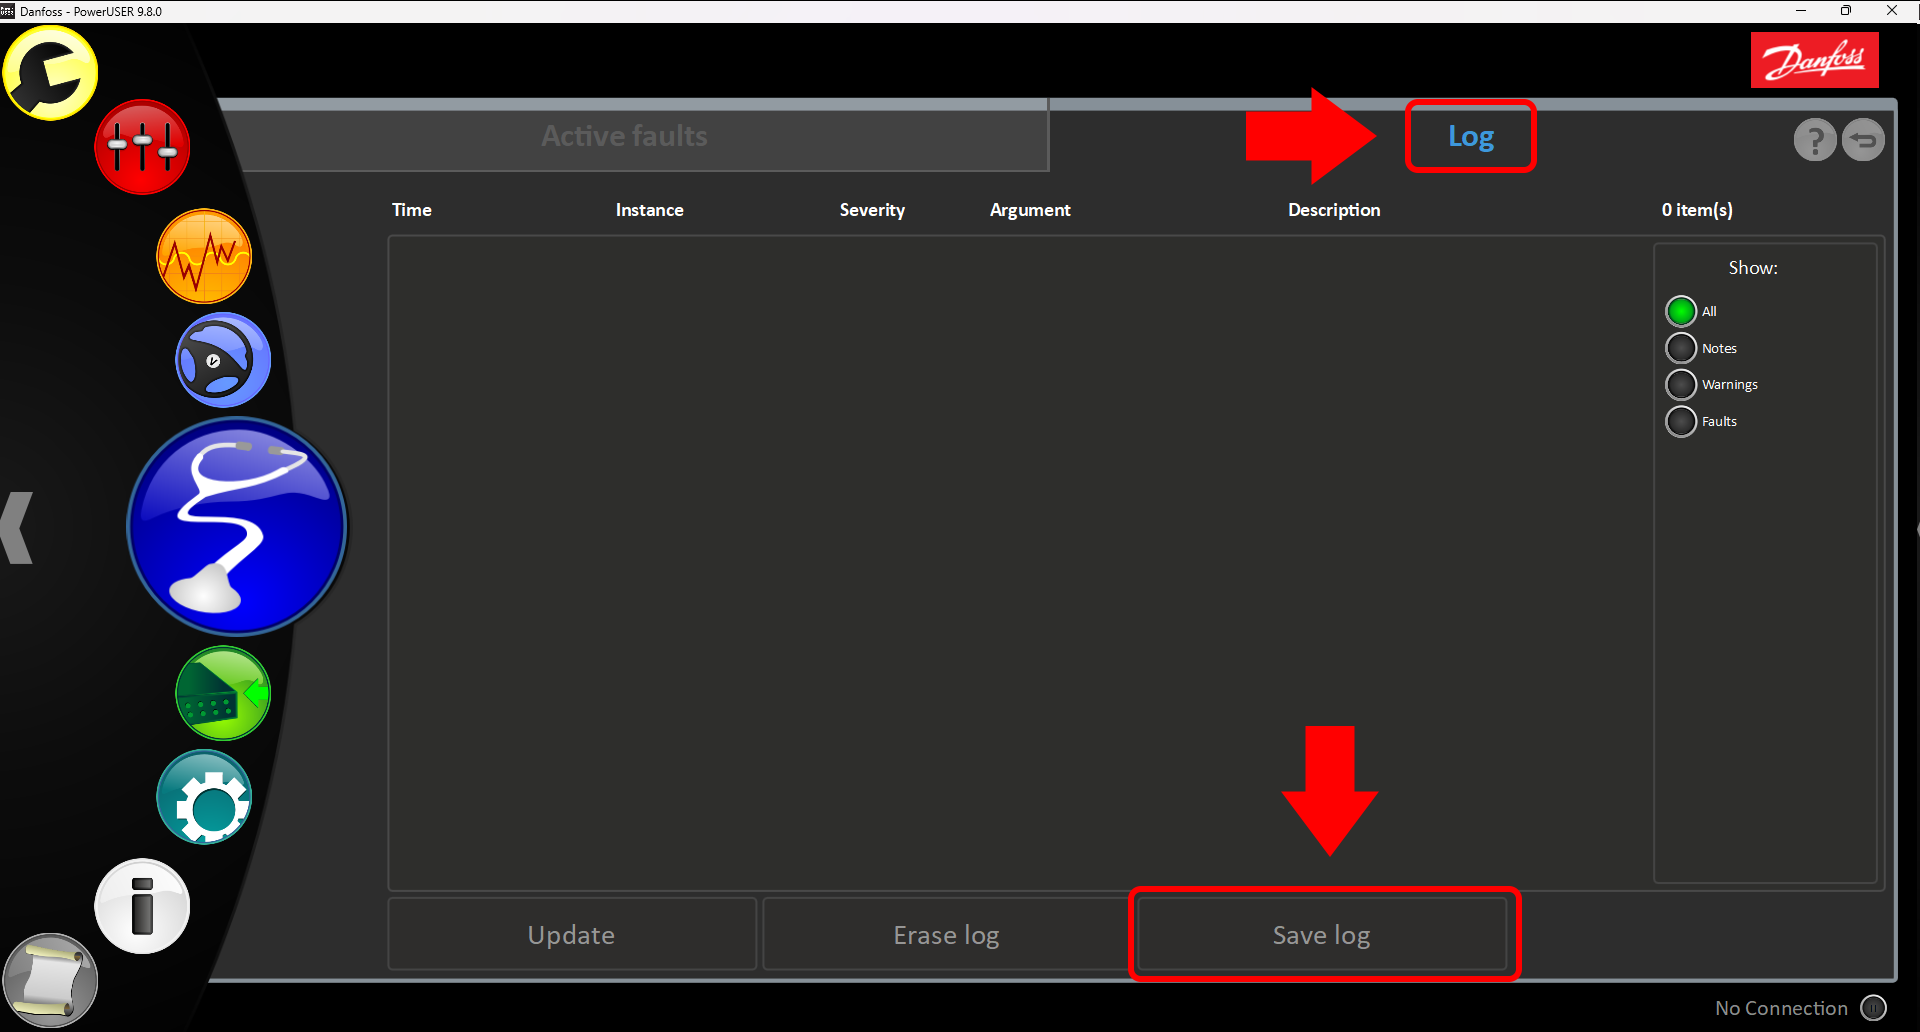The image size is (1920, 1032).
Task: Select the Faults filter option
Action: coord(1681,421)
